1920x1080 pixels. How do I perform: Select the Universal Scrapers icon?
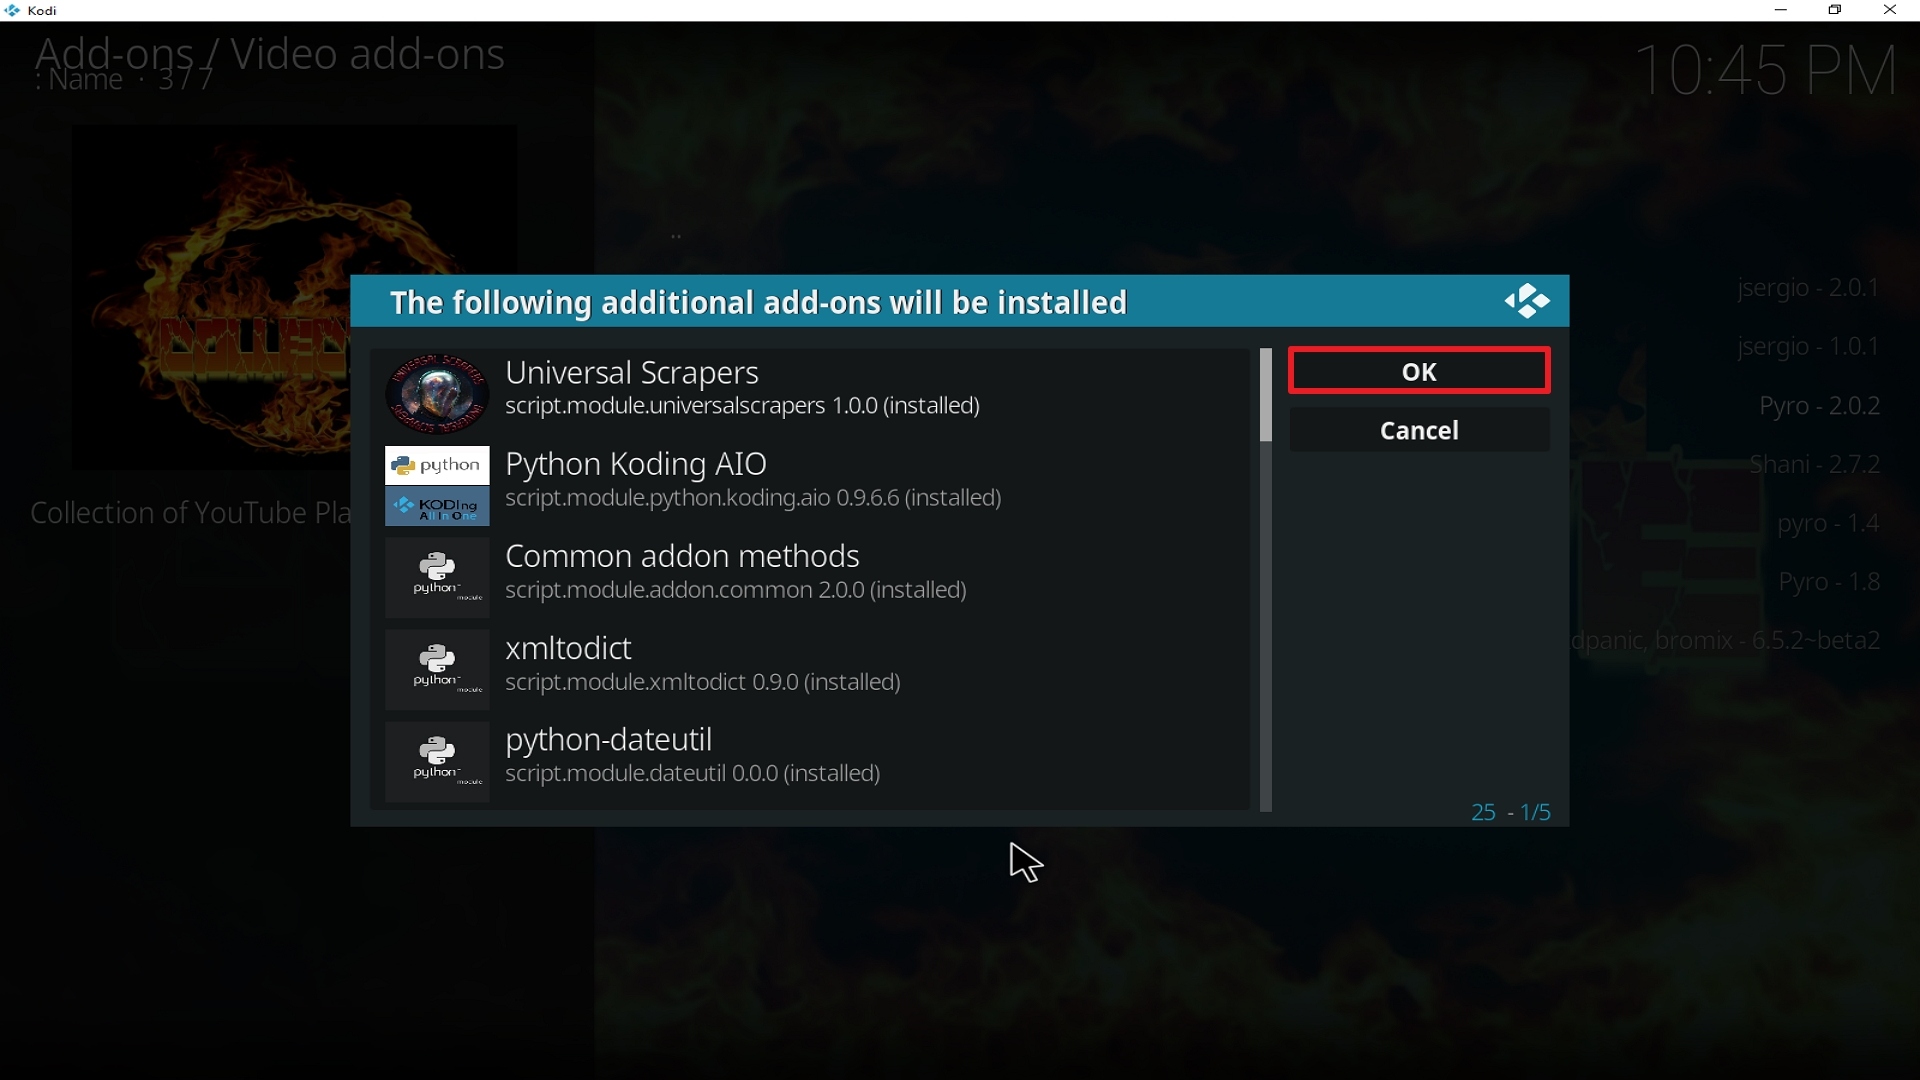click(437, 393)
